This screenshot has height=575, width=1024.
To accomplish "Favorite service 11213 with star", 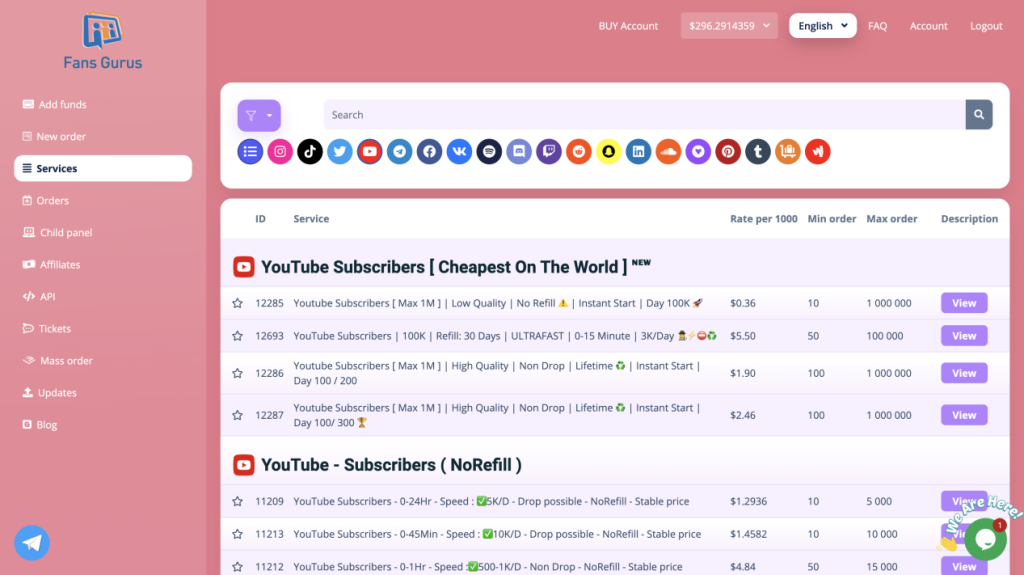I will click(x=238, y=534).
